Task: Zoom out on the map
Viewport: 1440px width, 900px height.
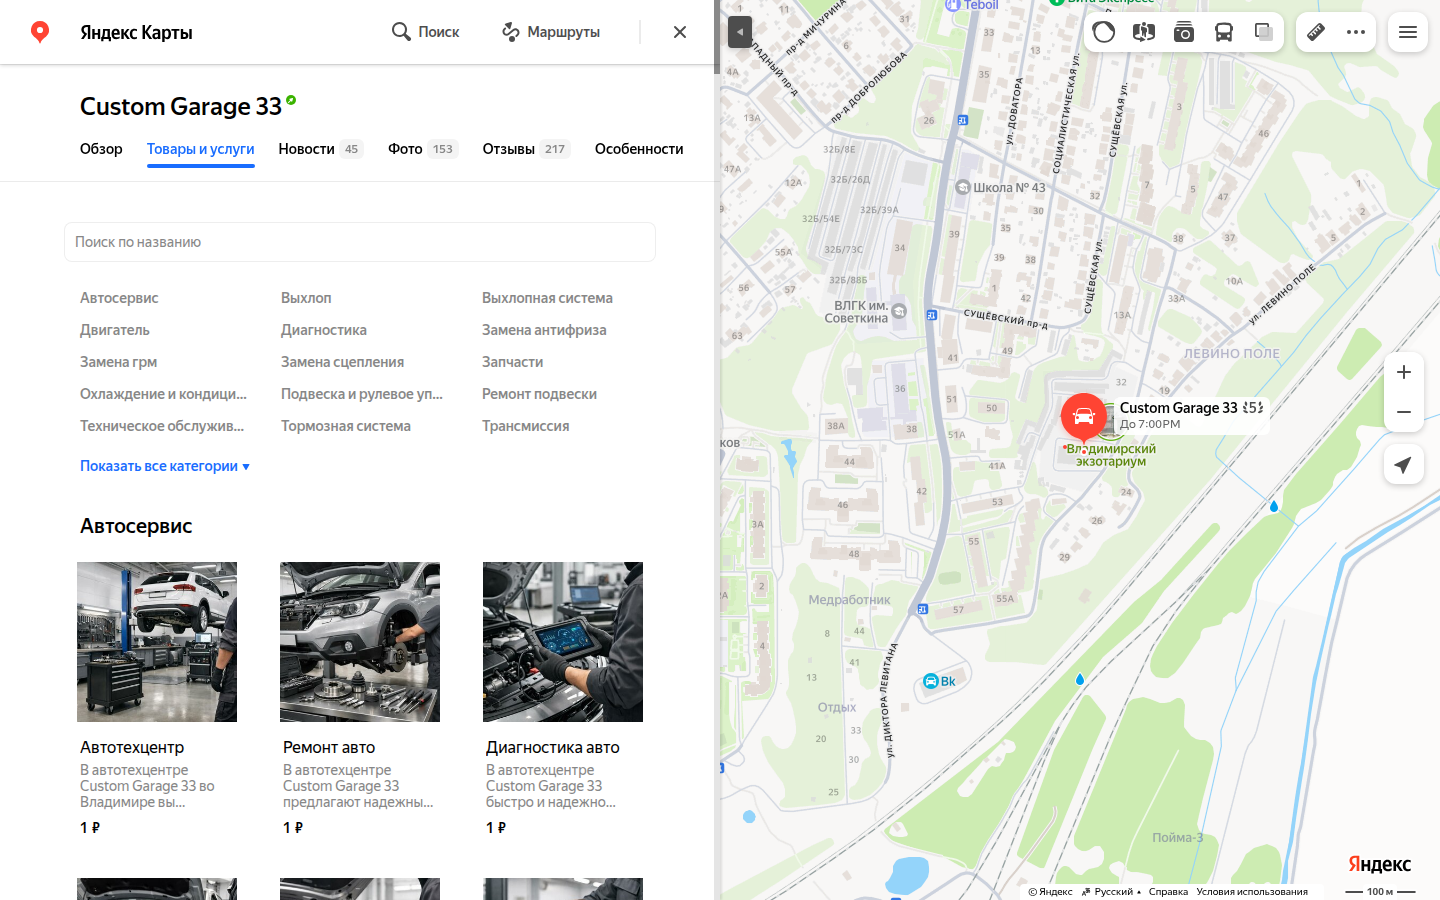Action: [x=1404, y=412]
